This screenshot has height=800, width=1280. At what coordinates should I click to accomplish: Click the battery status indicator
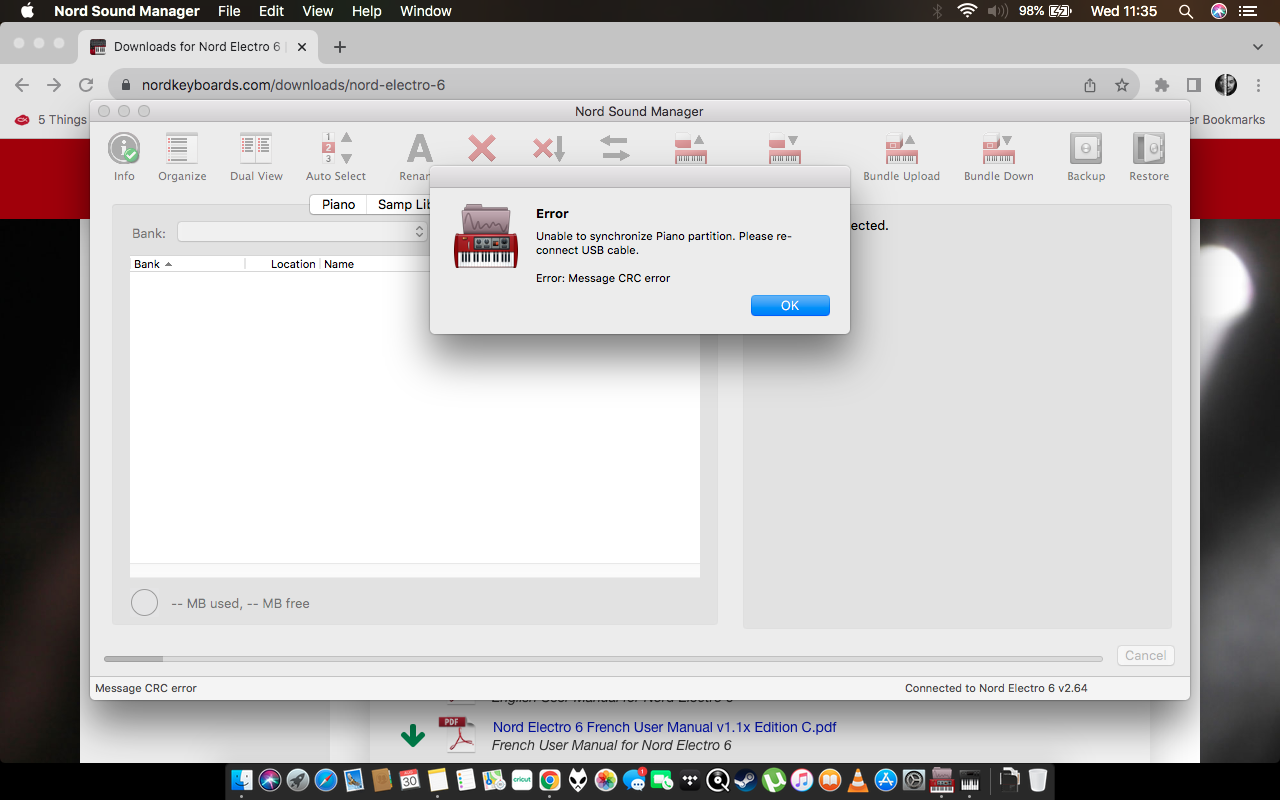click(x=1047, y=11)
